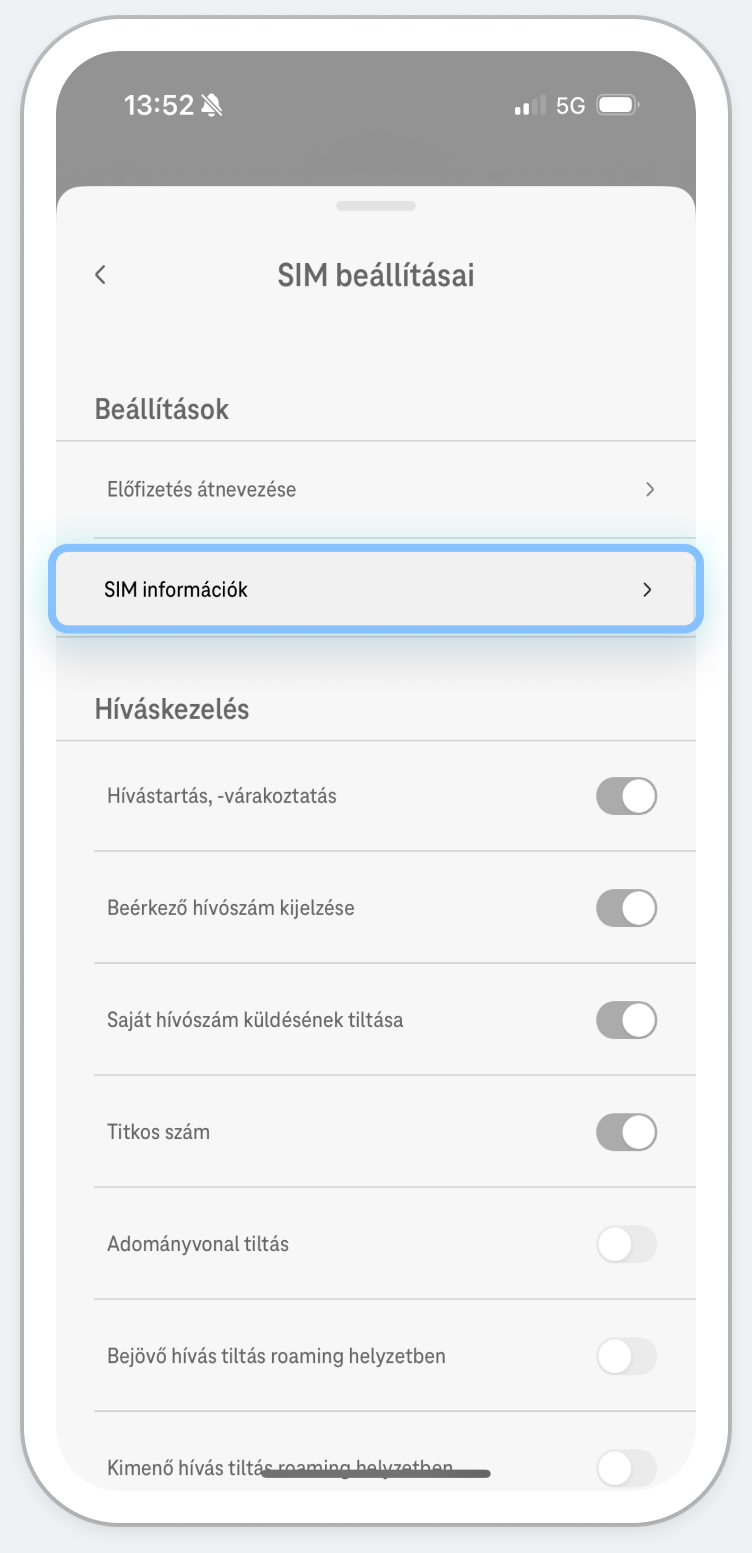Image resolution: width=752 pixels, height=1553 pixels.
Task: Turn off Beérkező hívószám kijelzése
Action: 626,907
